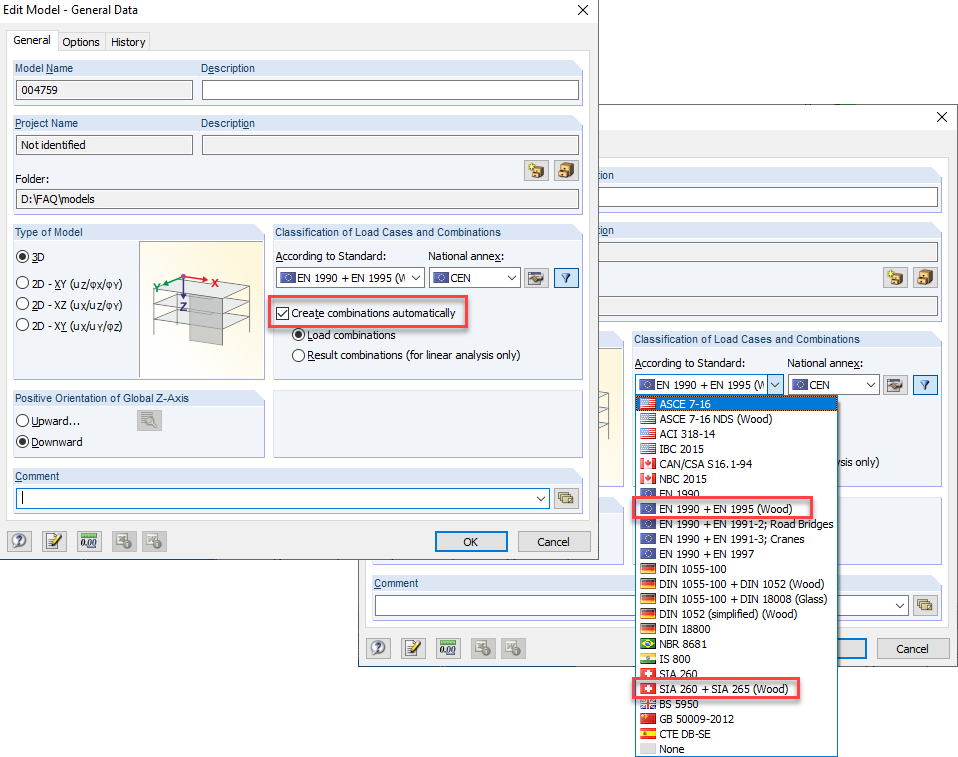Click the edit standards icon next to CEN
958x757 pixels.
click(x=536, y=277)
